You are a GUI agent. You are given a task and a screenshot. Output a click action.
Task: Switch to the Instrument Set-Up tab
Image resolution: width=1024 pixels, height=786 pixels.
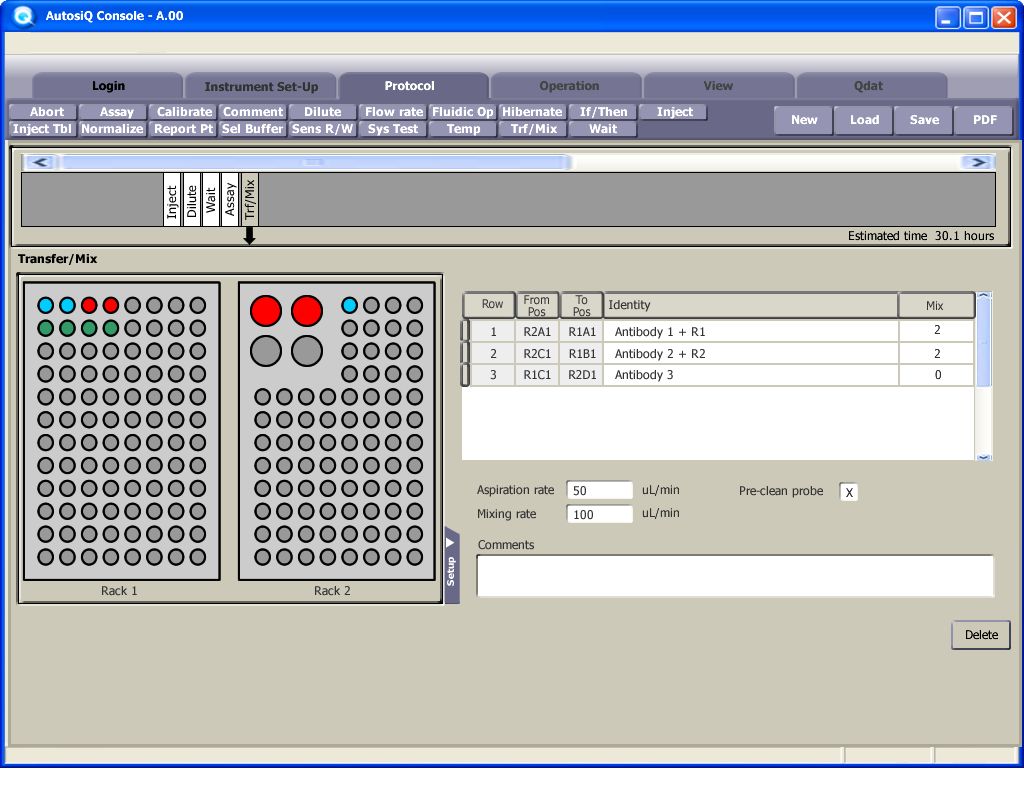point(261,86)
